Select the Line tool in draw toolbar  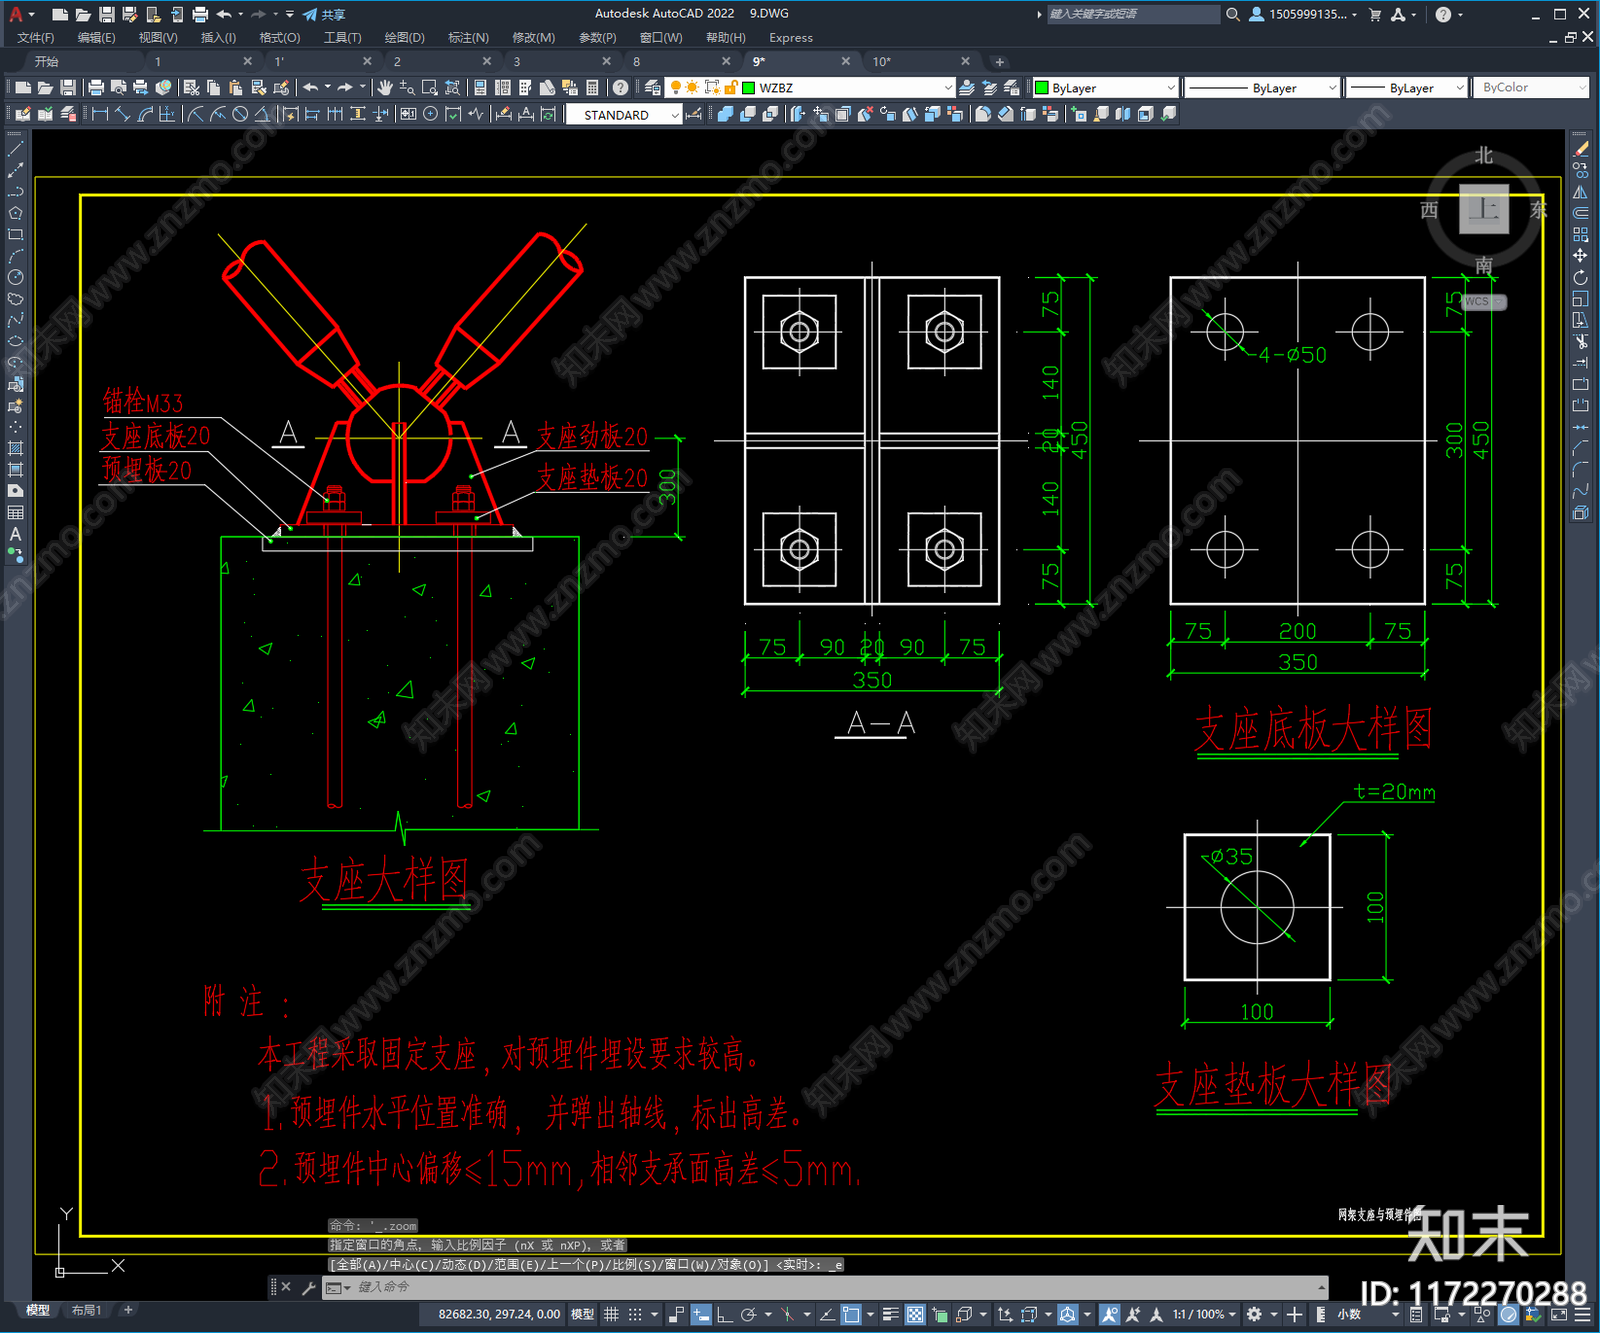point(15,149)
